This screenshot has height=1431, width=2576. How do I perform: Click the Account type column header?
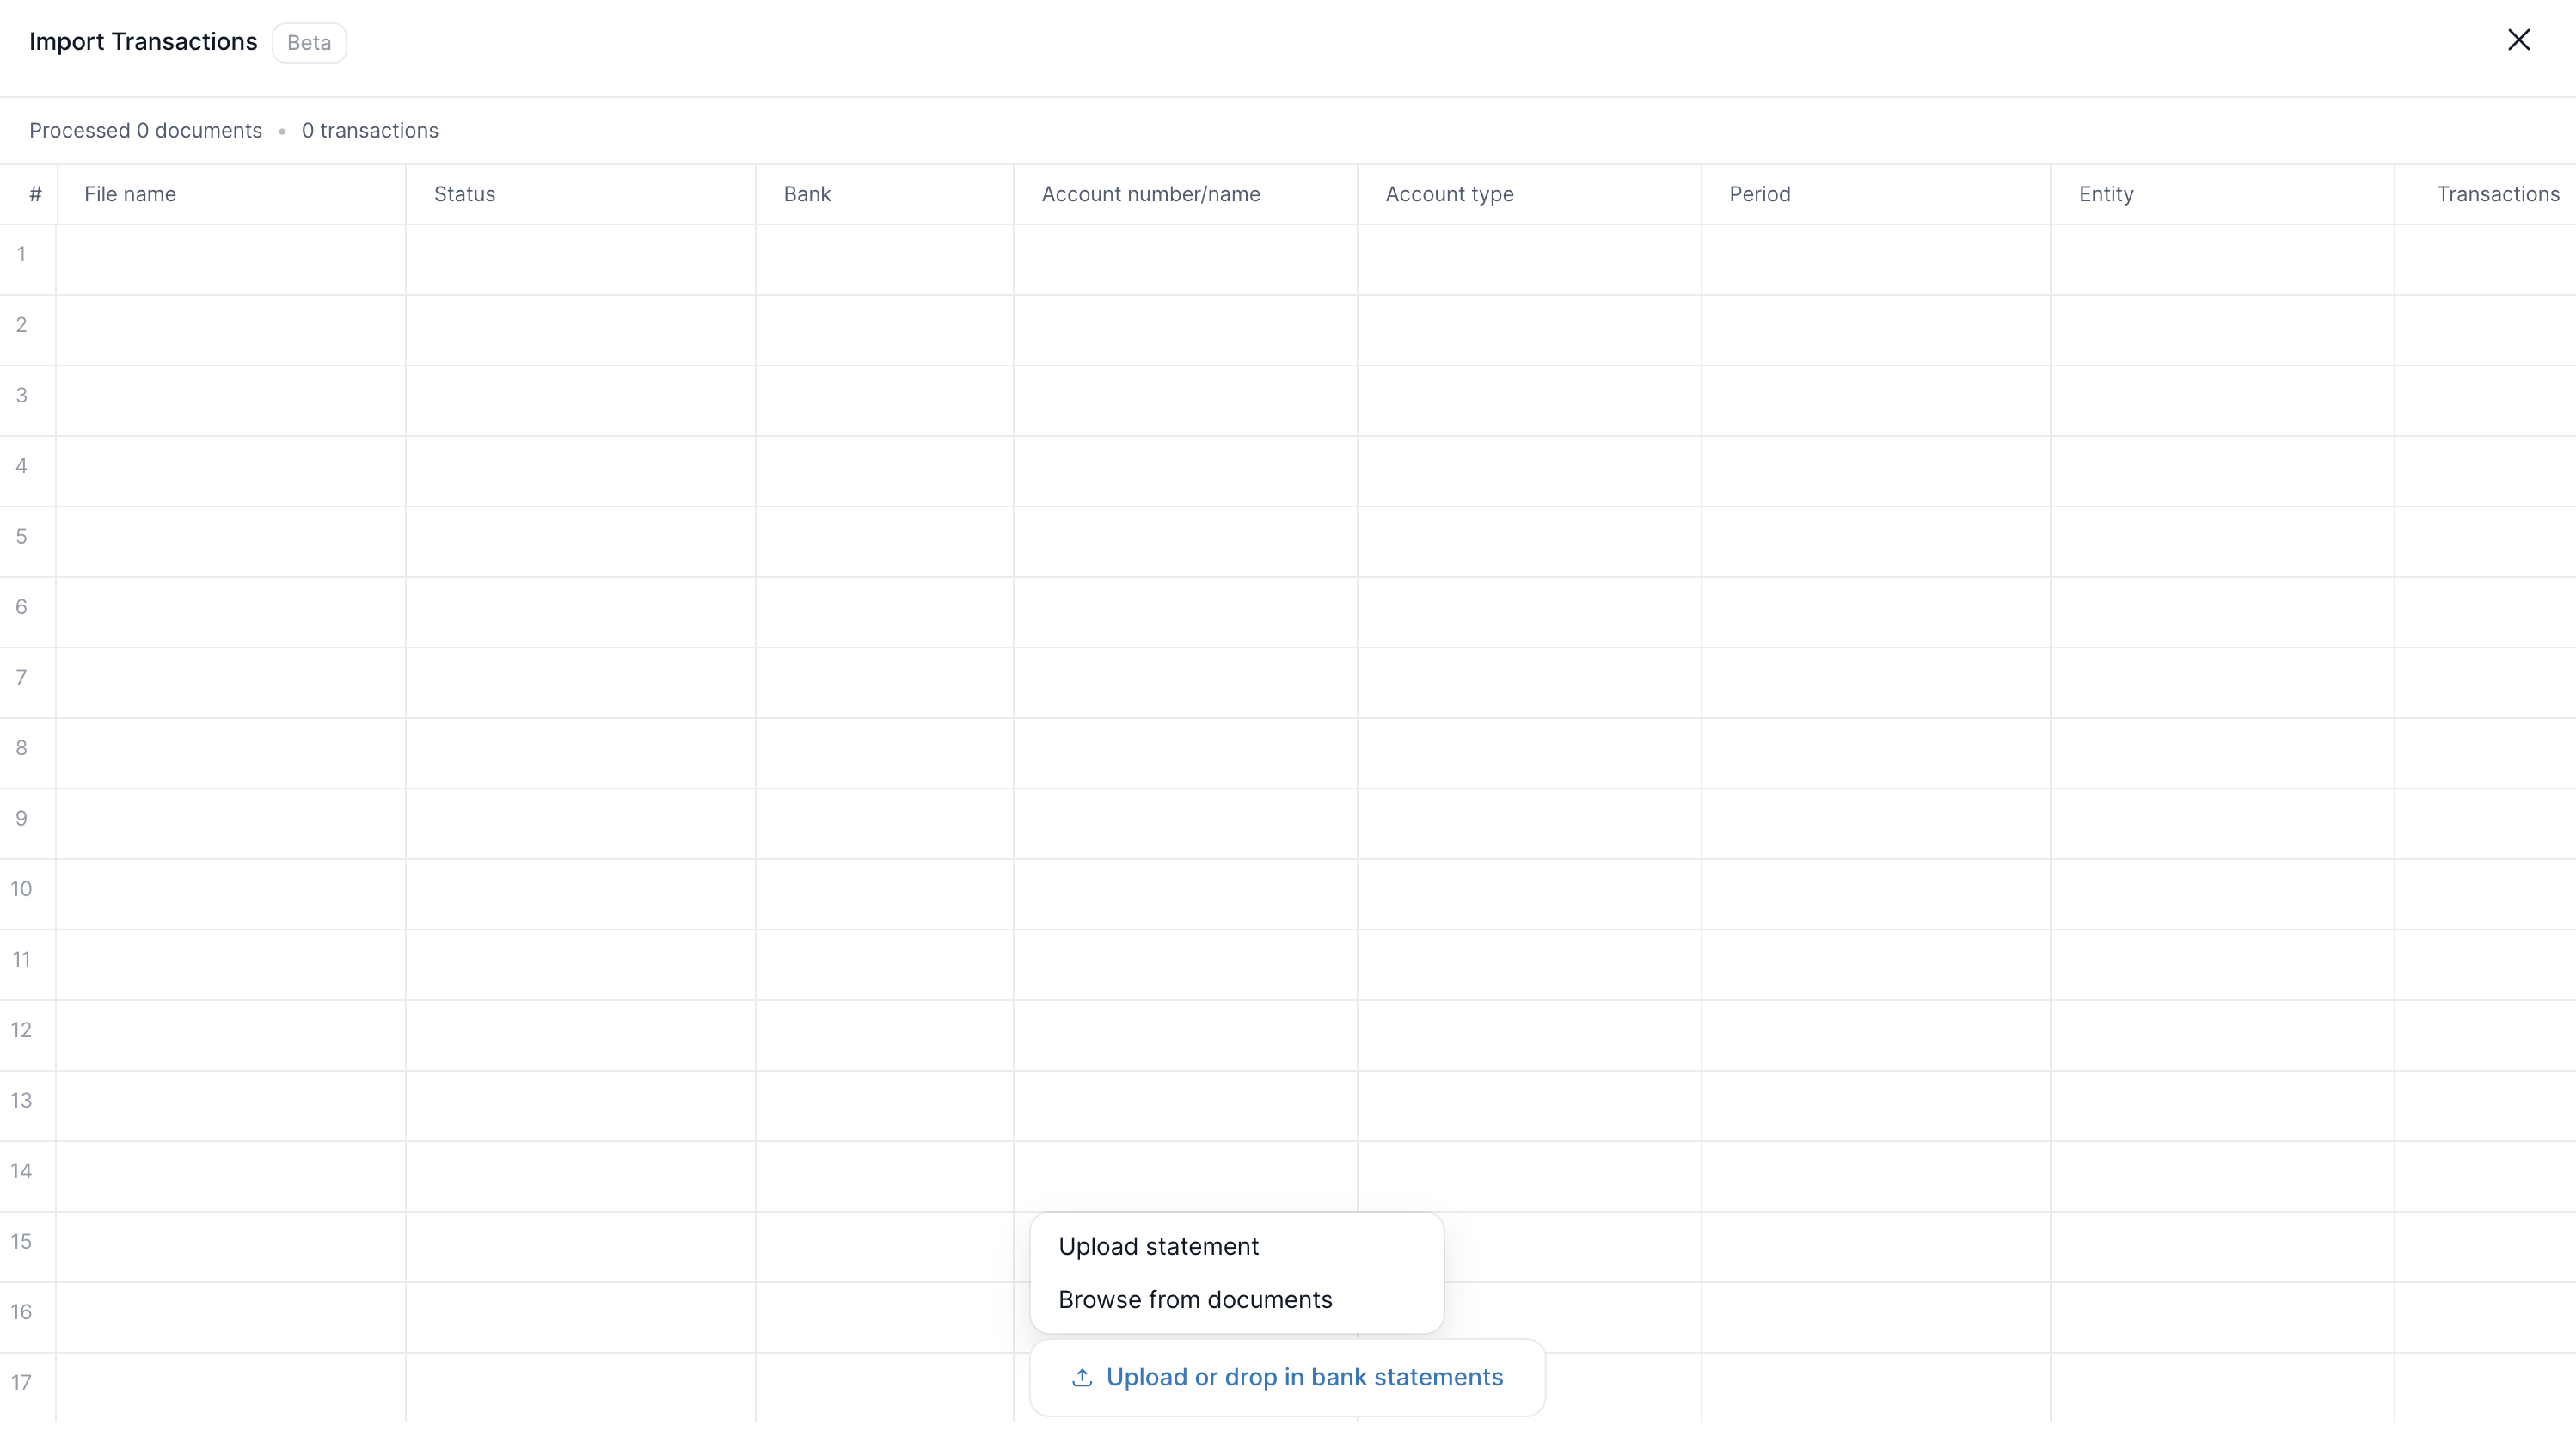1449,194
